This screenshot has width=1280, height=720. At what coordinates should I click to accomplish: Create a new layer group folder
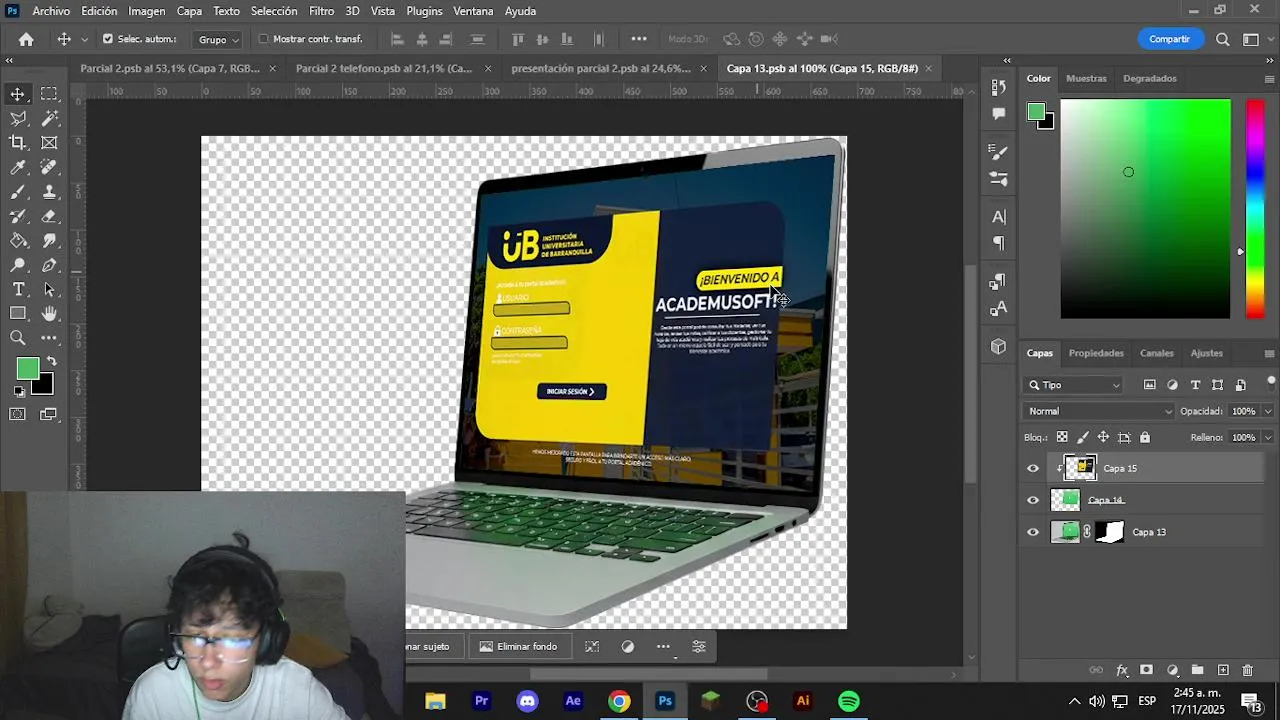pyautogui.click(x=1197, y=670)
